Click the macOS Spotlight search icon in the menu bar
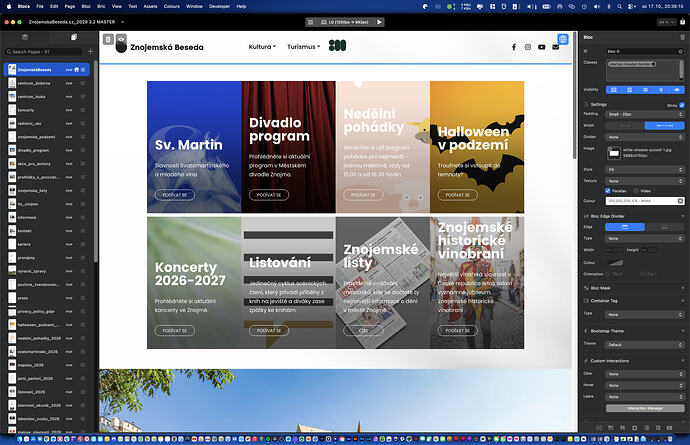The width and height of the screenshot is (690, 445). [620, 7]
